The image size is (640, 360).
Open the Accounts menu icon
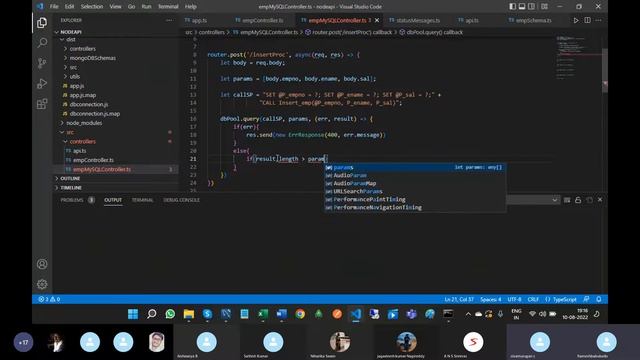click(42, 264)
